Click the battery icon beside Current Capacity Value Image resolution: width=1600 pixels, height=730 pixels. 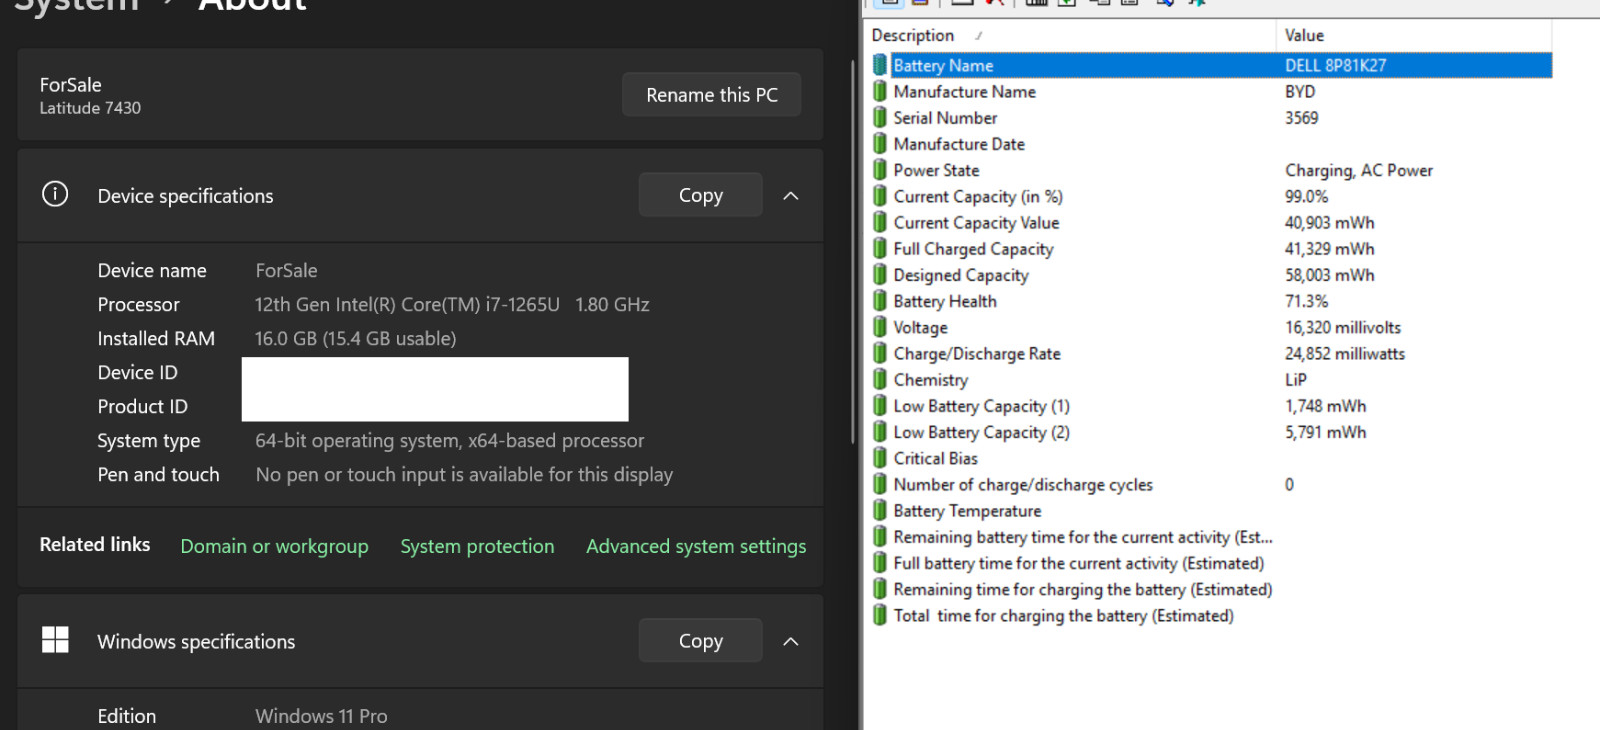[880, 222]
